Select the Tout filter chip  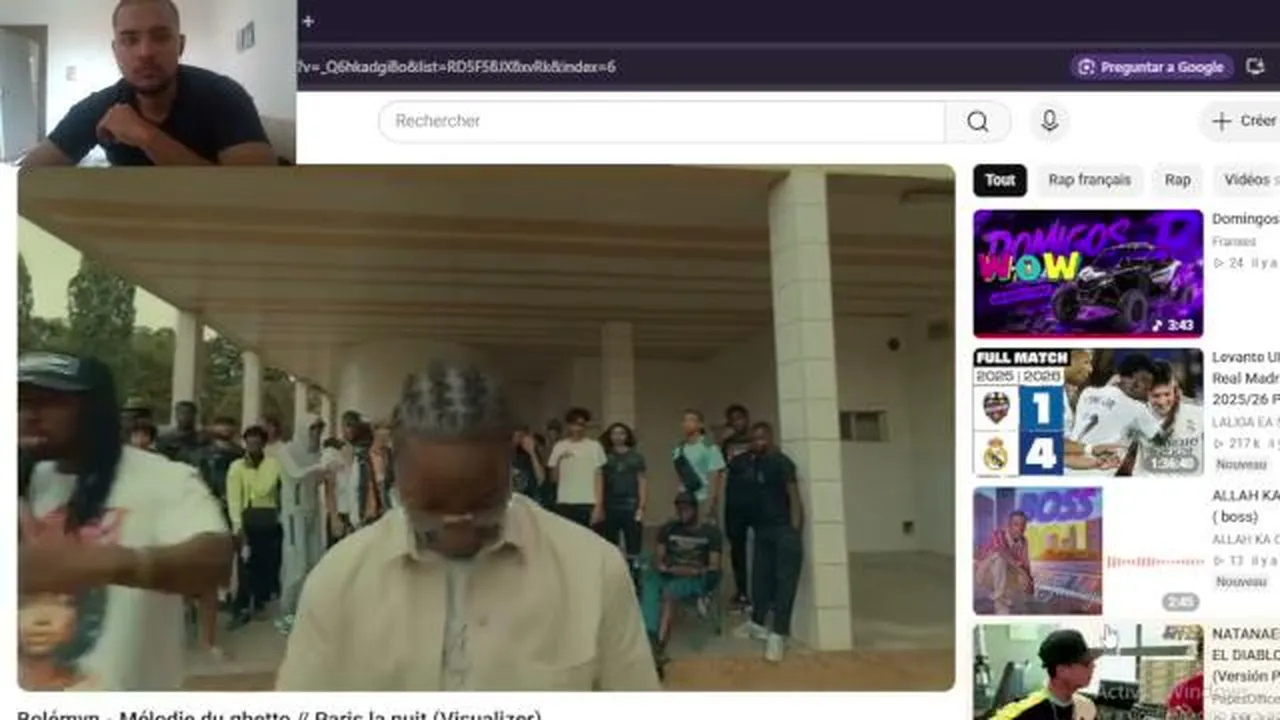click(x=1000, y=180)
